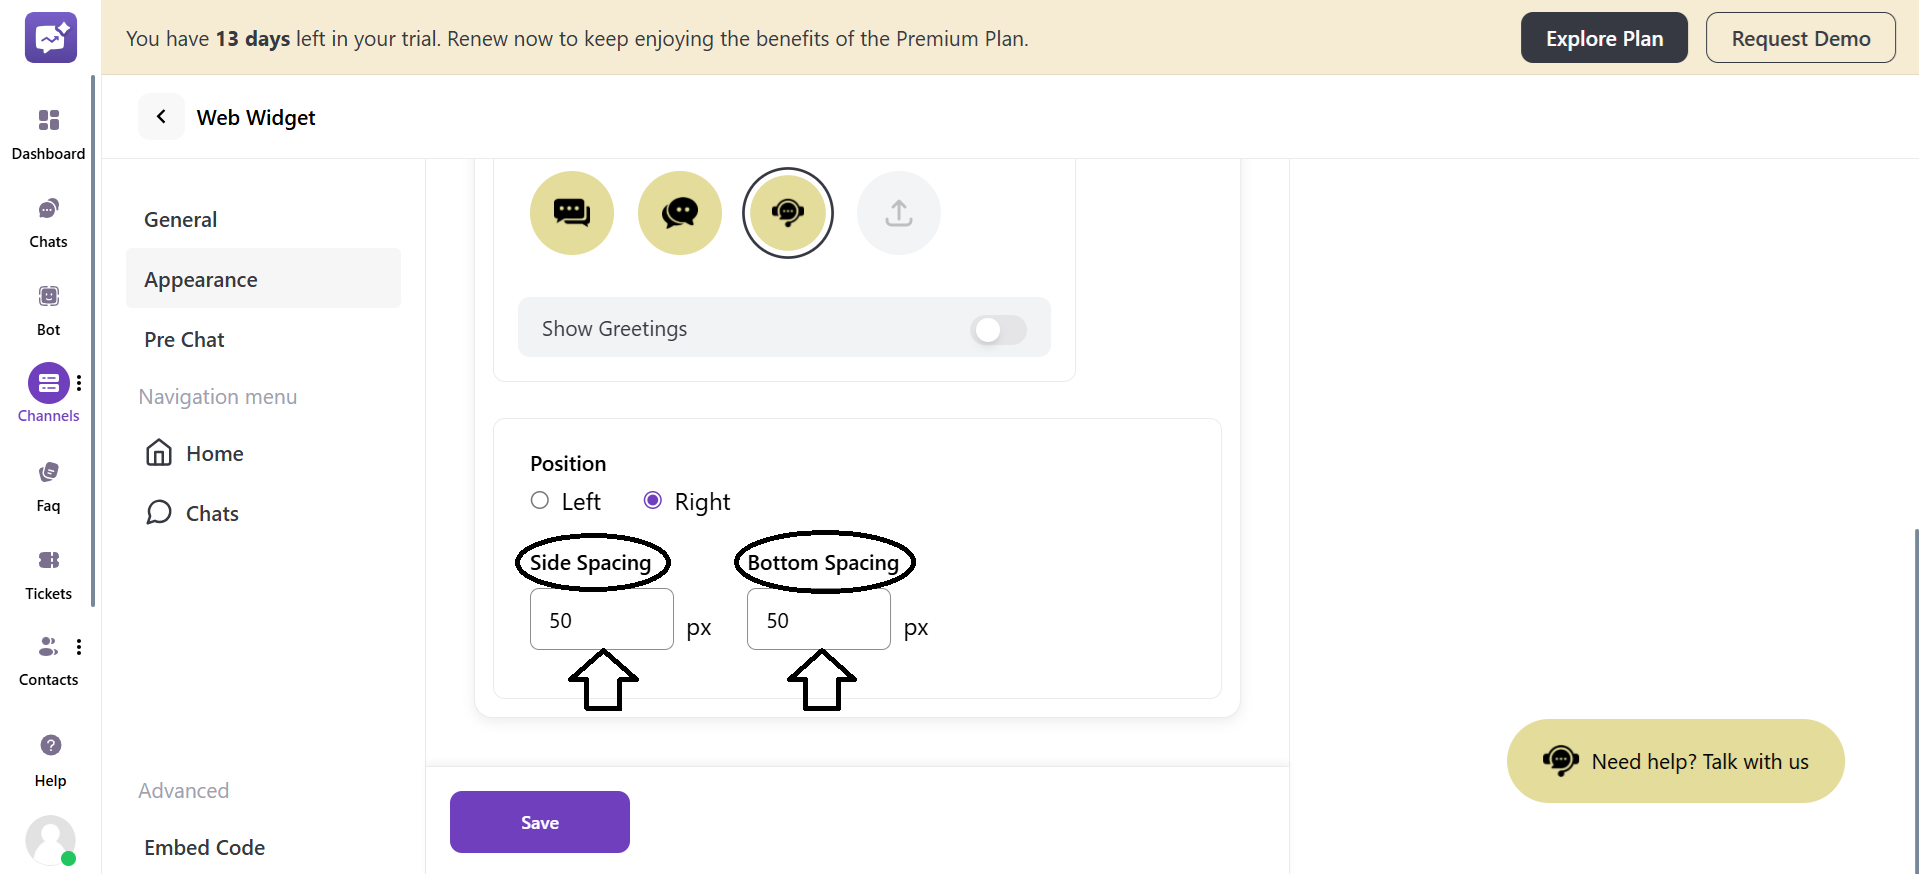Open the Channels options three-dot menu
The width and height of the screenshot is (1919, 874).
79,382
